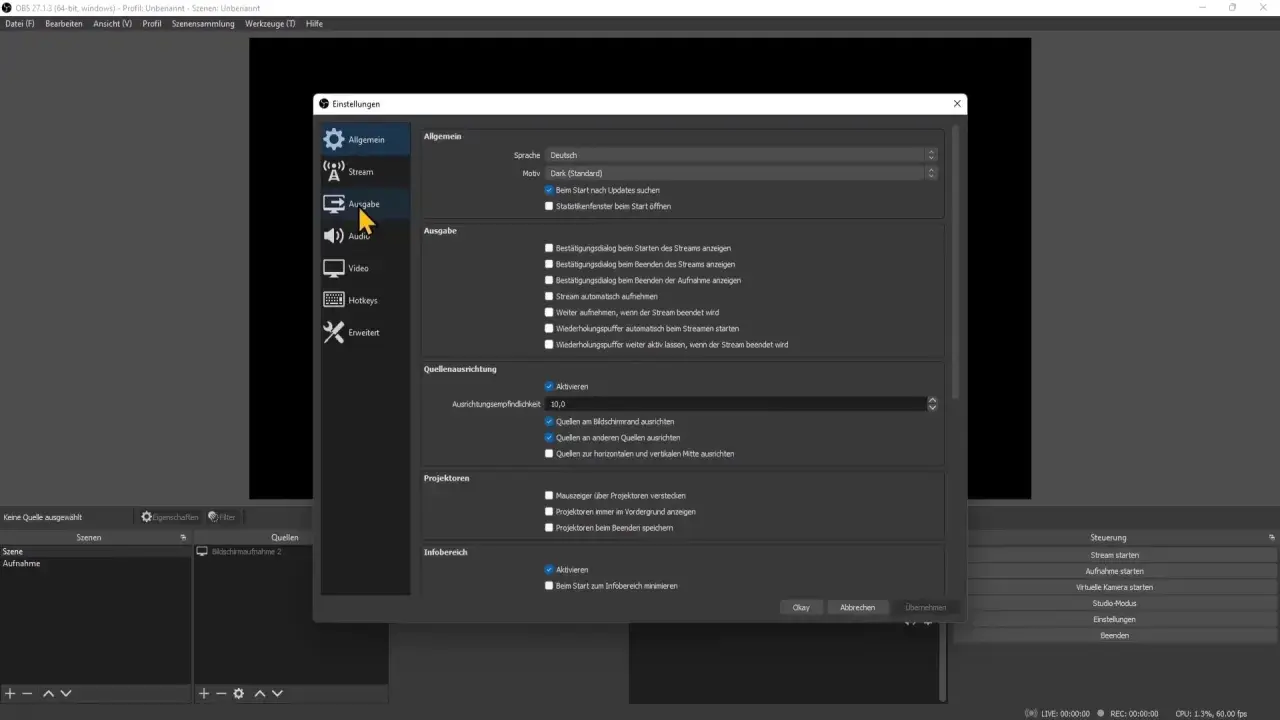Click the Filter button above Szenen
The width and height of the screenshot is (1280, 720).
[x=222, y=517]
